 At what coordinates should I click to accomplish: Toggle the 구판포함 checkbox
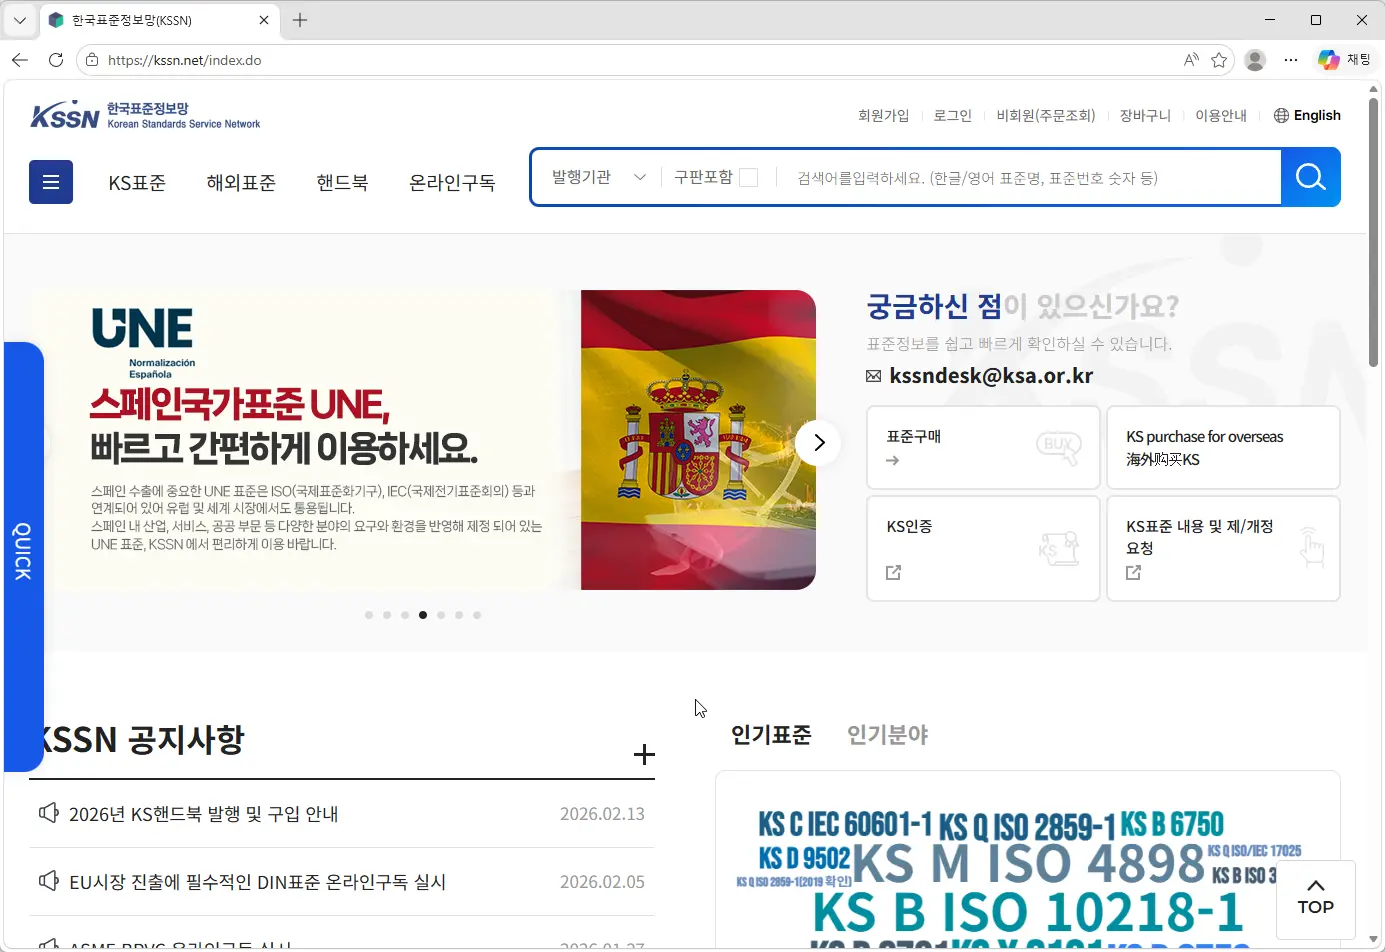748,177
